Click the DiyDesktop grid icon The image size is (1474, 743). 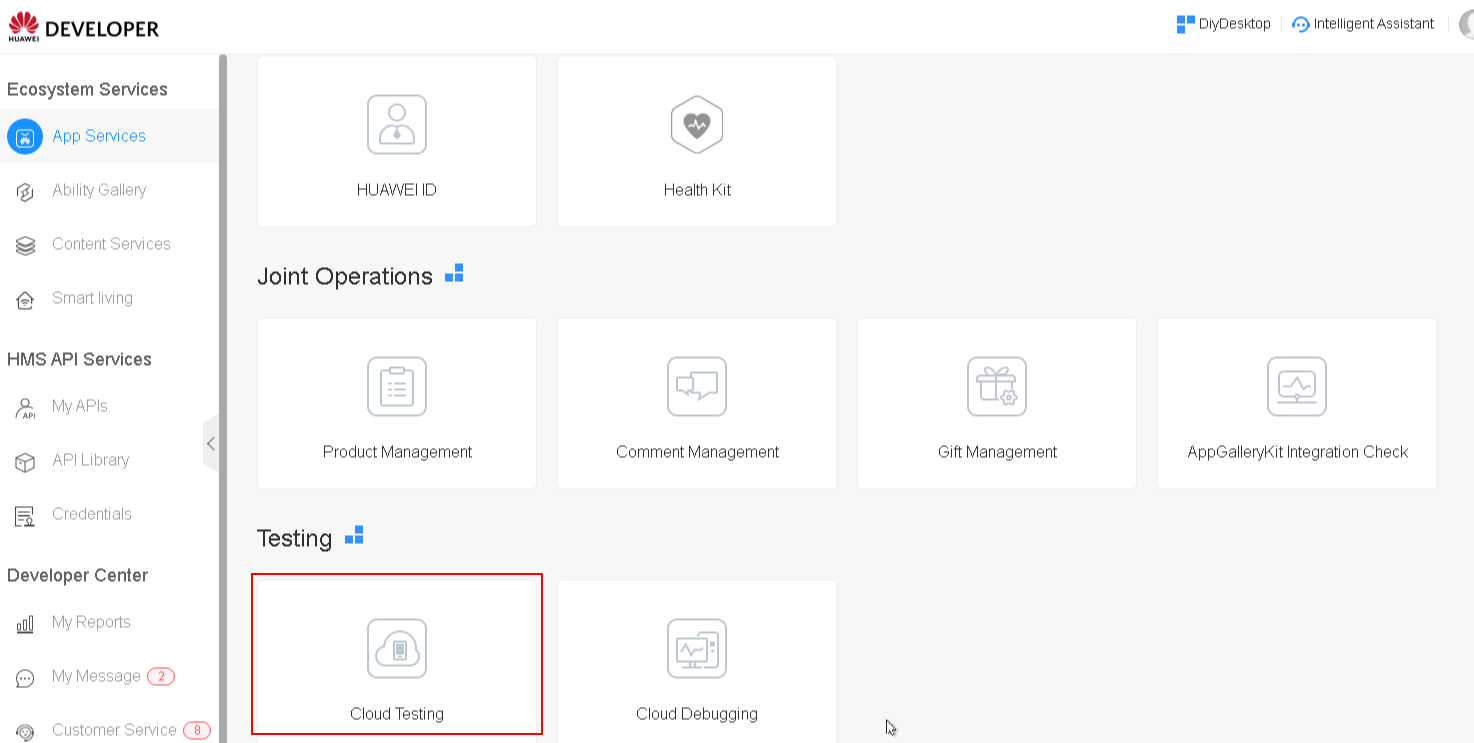coord(1186,24)
